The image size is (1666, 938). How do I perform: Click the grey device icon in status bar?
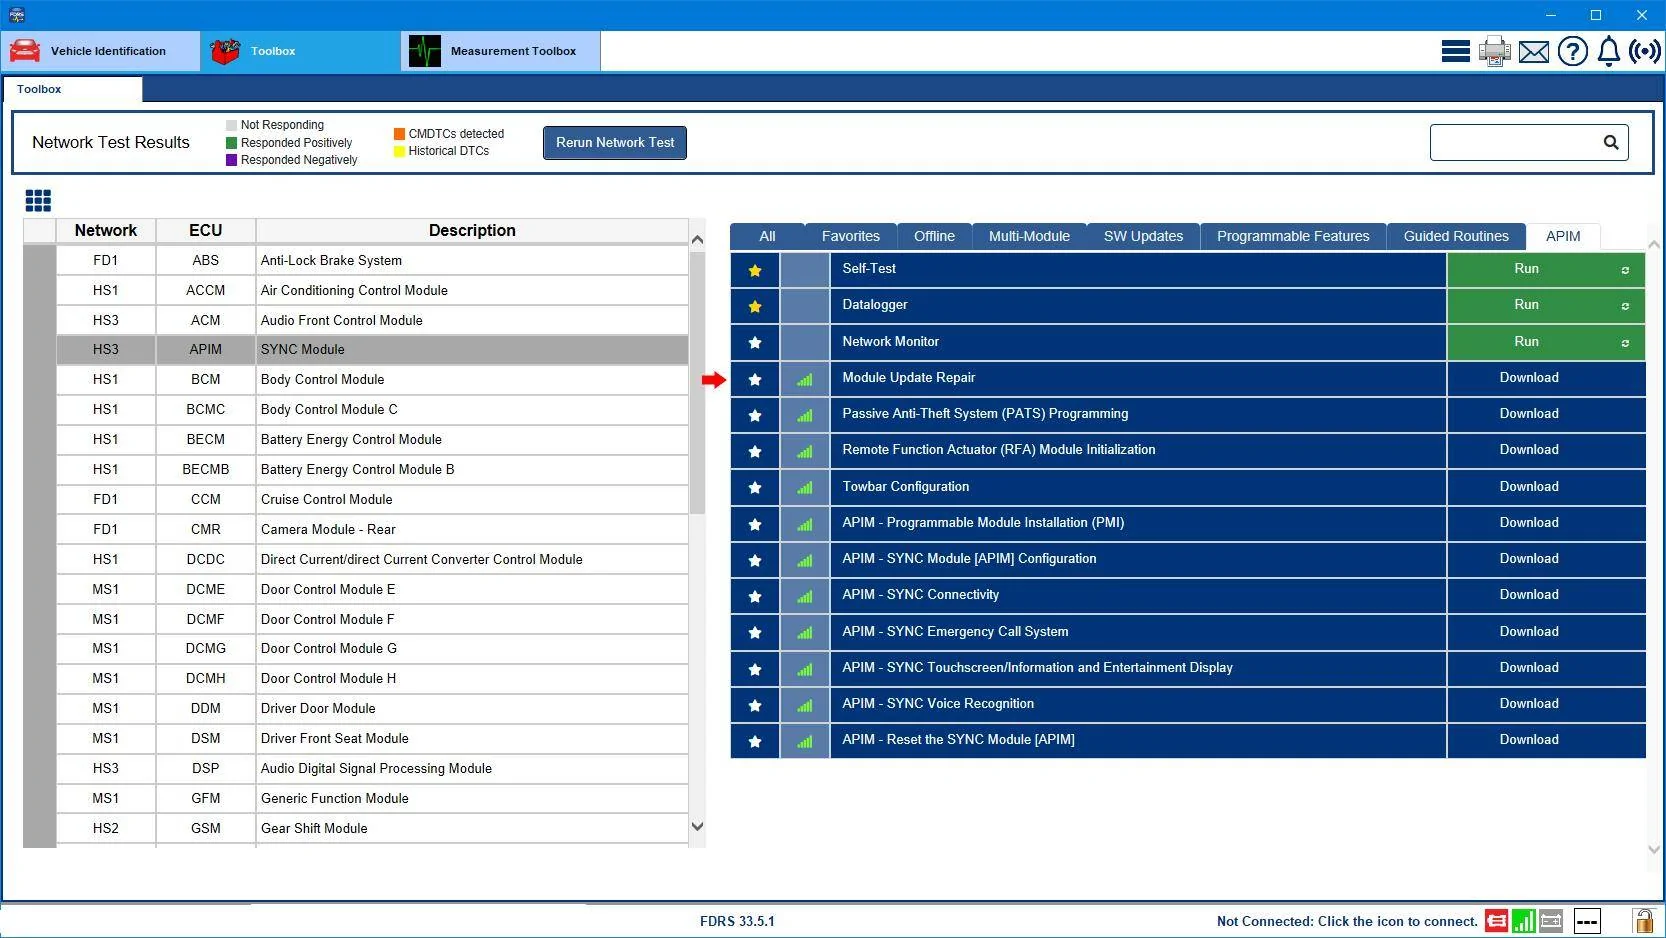1551,921
